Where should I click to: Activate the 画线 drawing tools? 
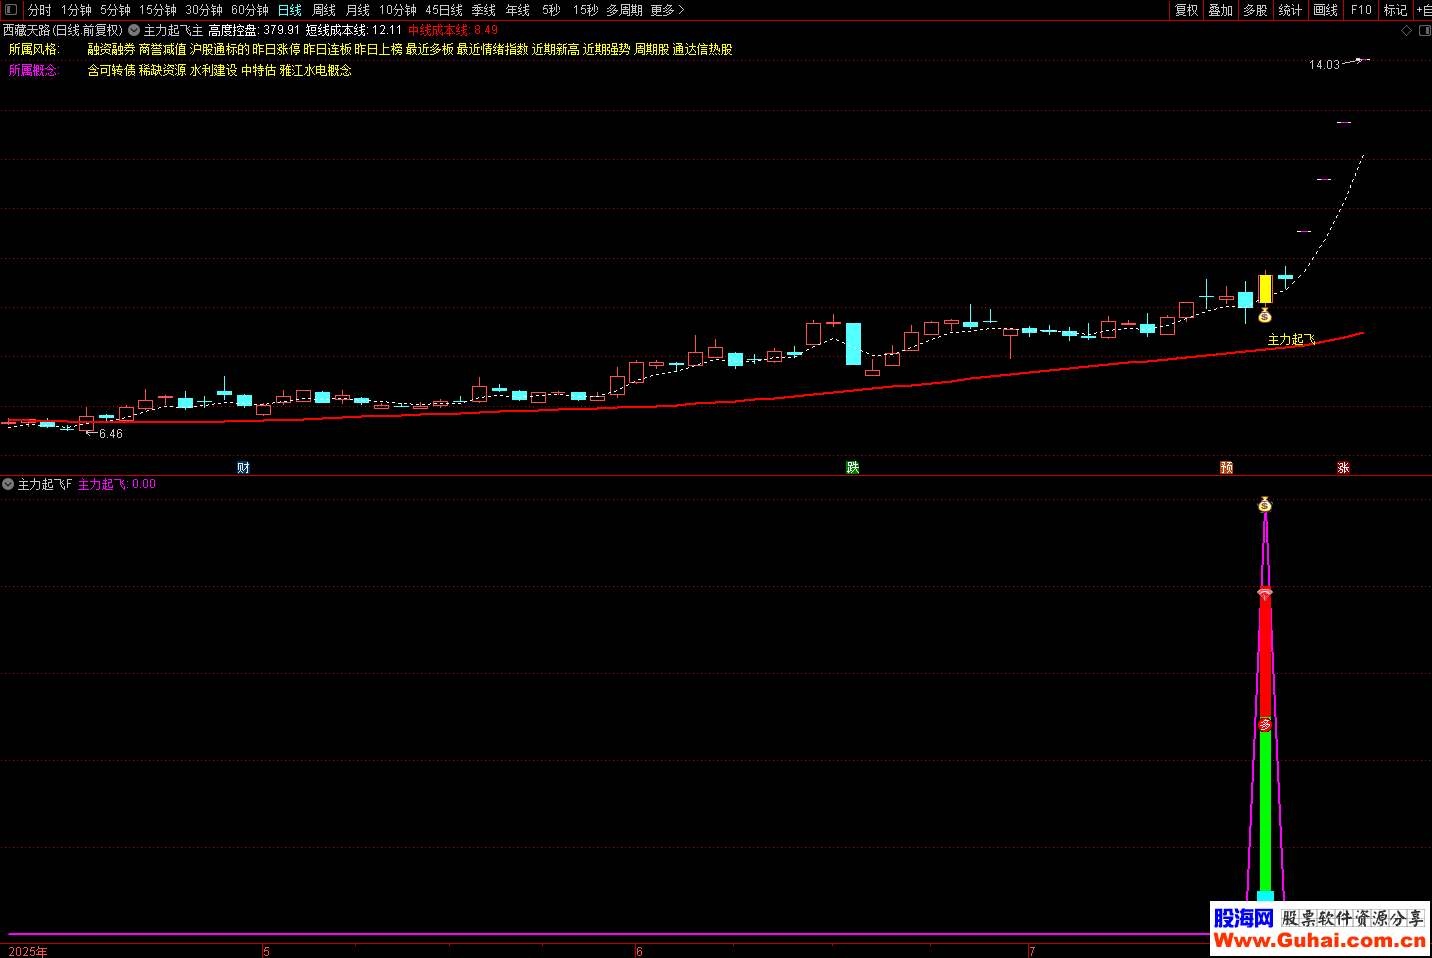coord(1326,10)
